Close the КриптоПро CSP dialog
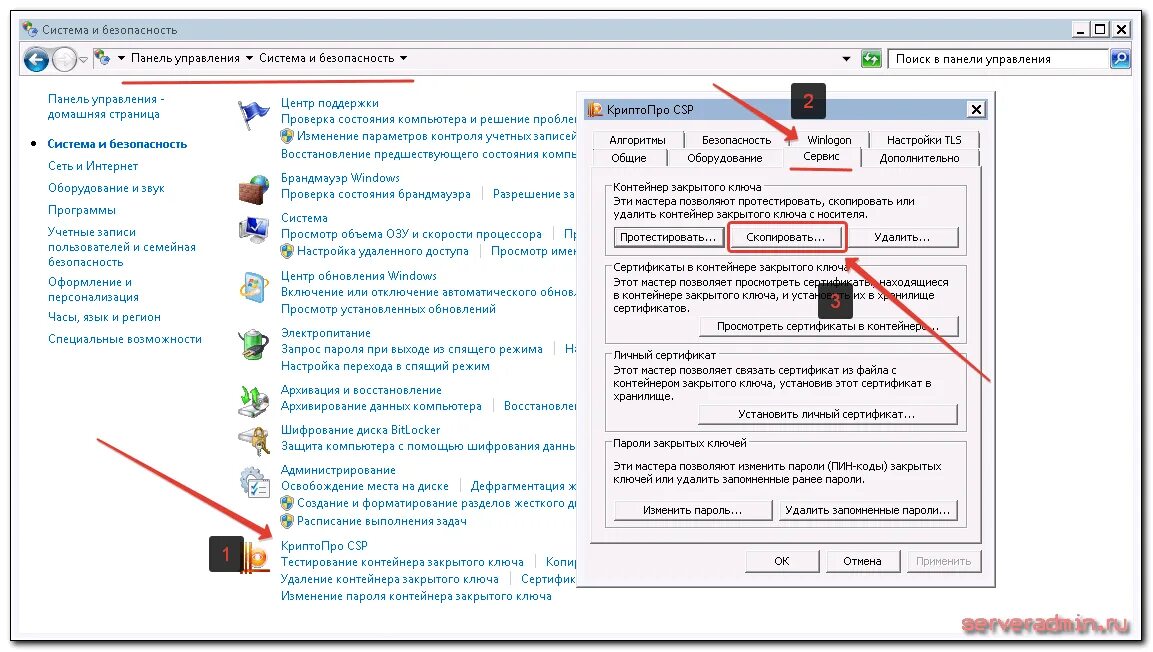This screenshot has height=652, width=1153. coord(976,110)
